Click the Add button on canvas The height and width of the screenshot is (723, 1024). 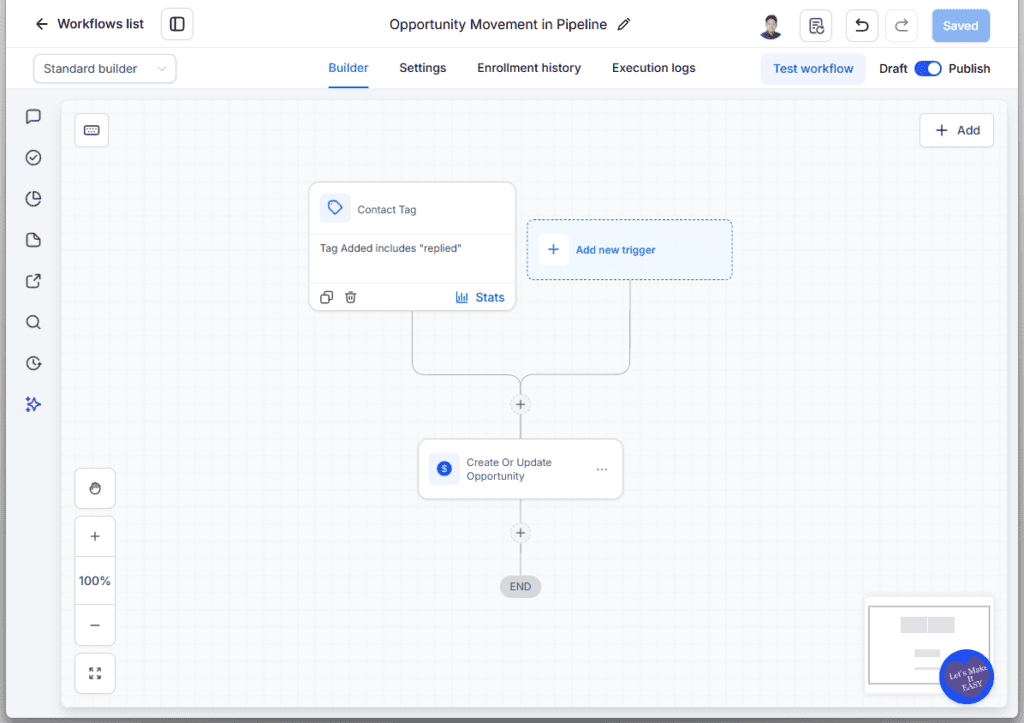point(957,130)
